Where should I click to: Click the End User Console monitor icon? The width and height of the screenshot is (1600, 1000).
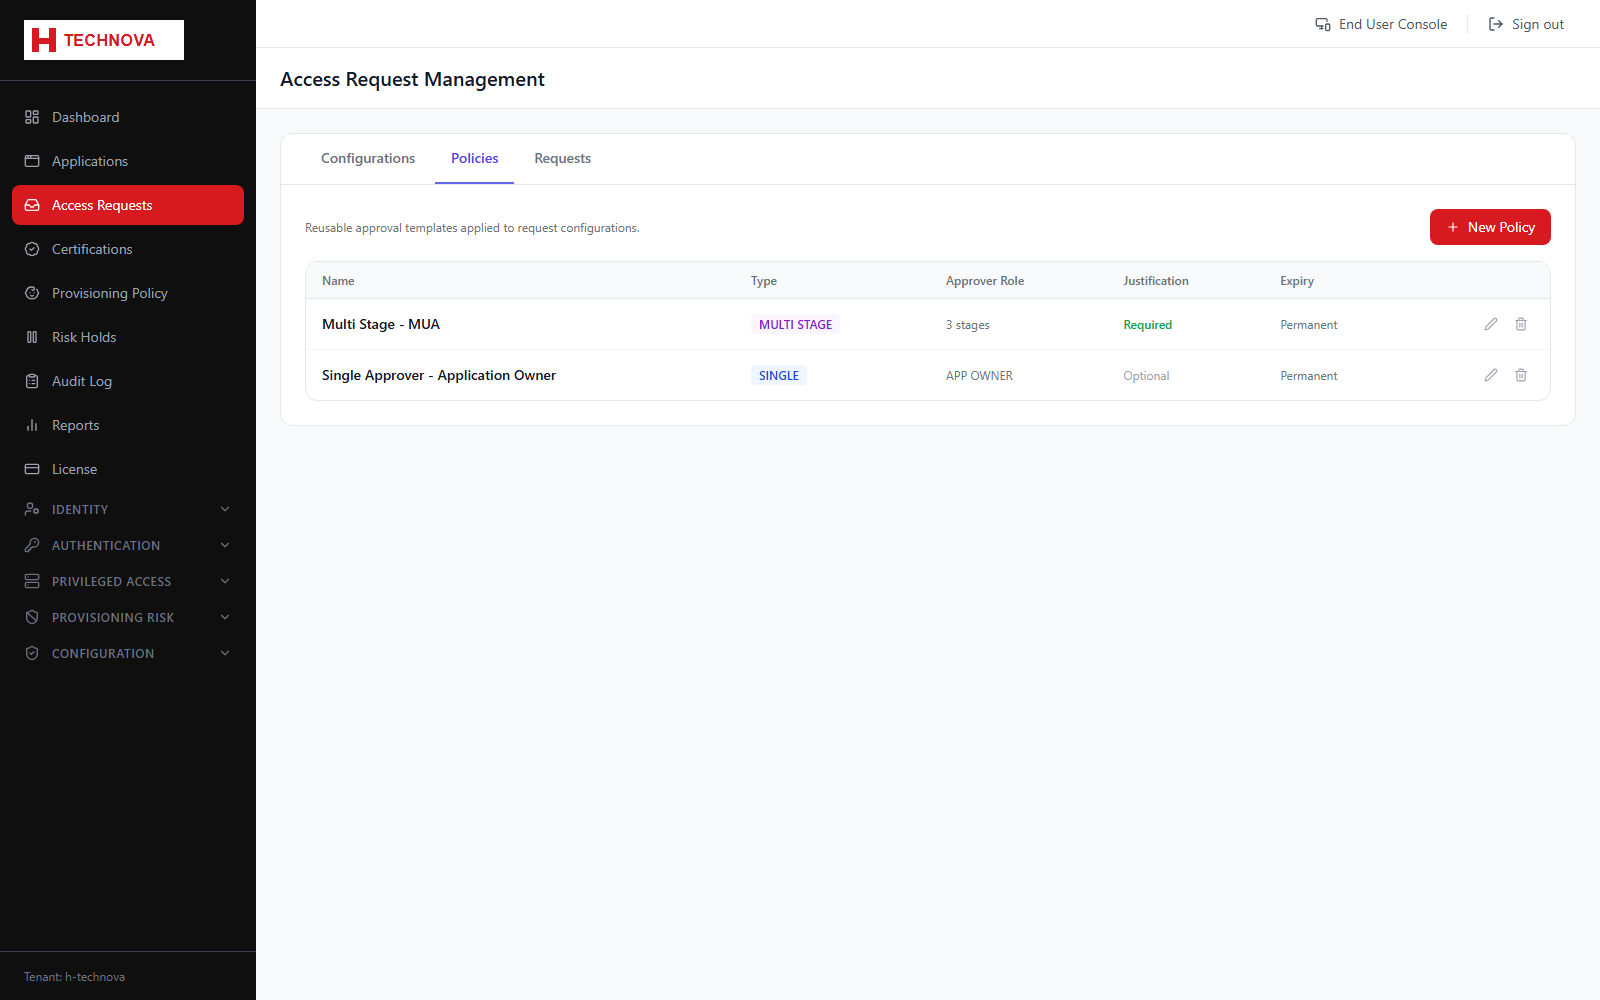(x=1323, y=24)
